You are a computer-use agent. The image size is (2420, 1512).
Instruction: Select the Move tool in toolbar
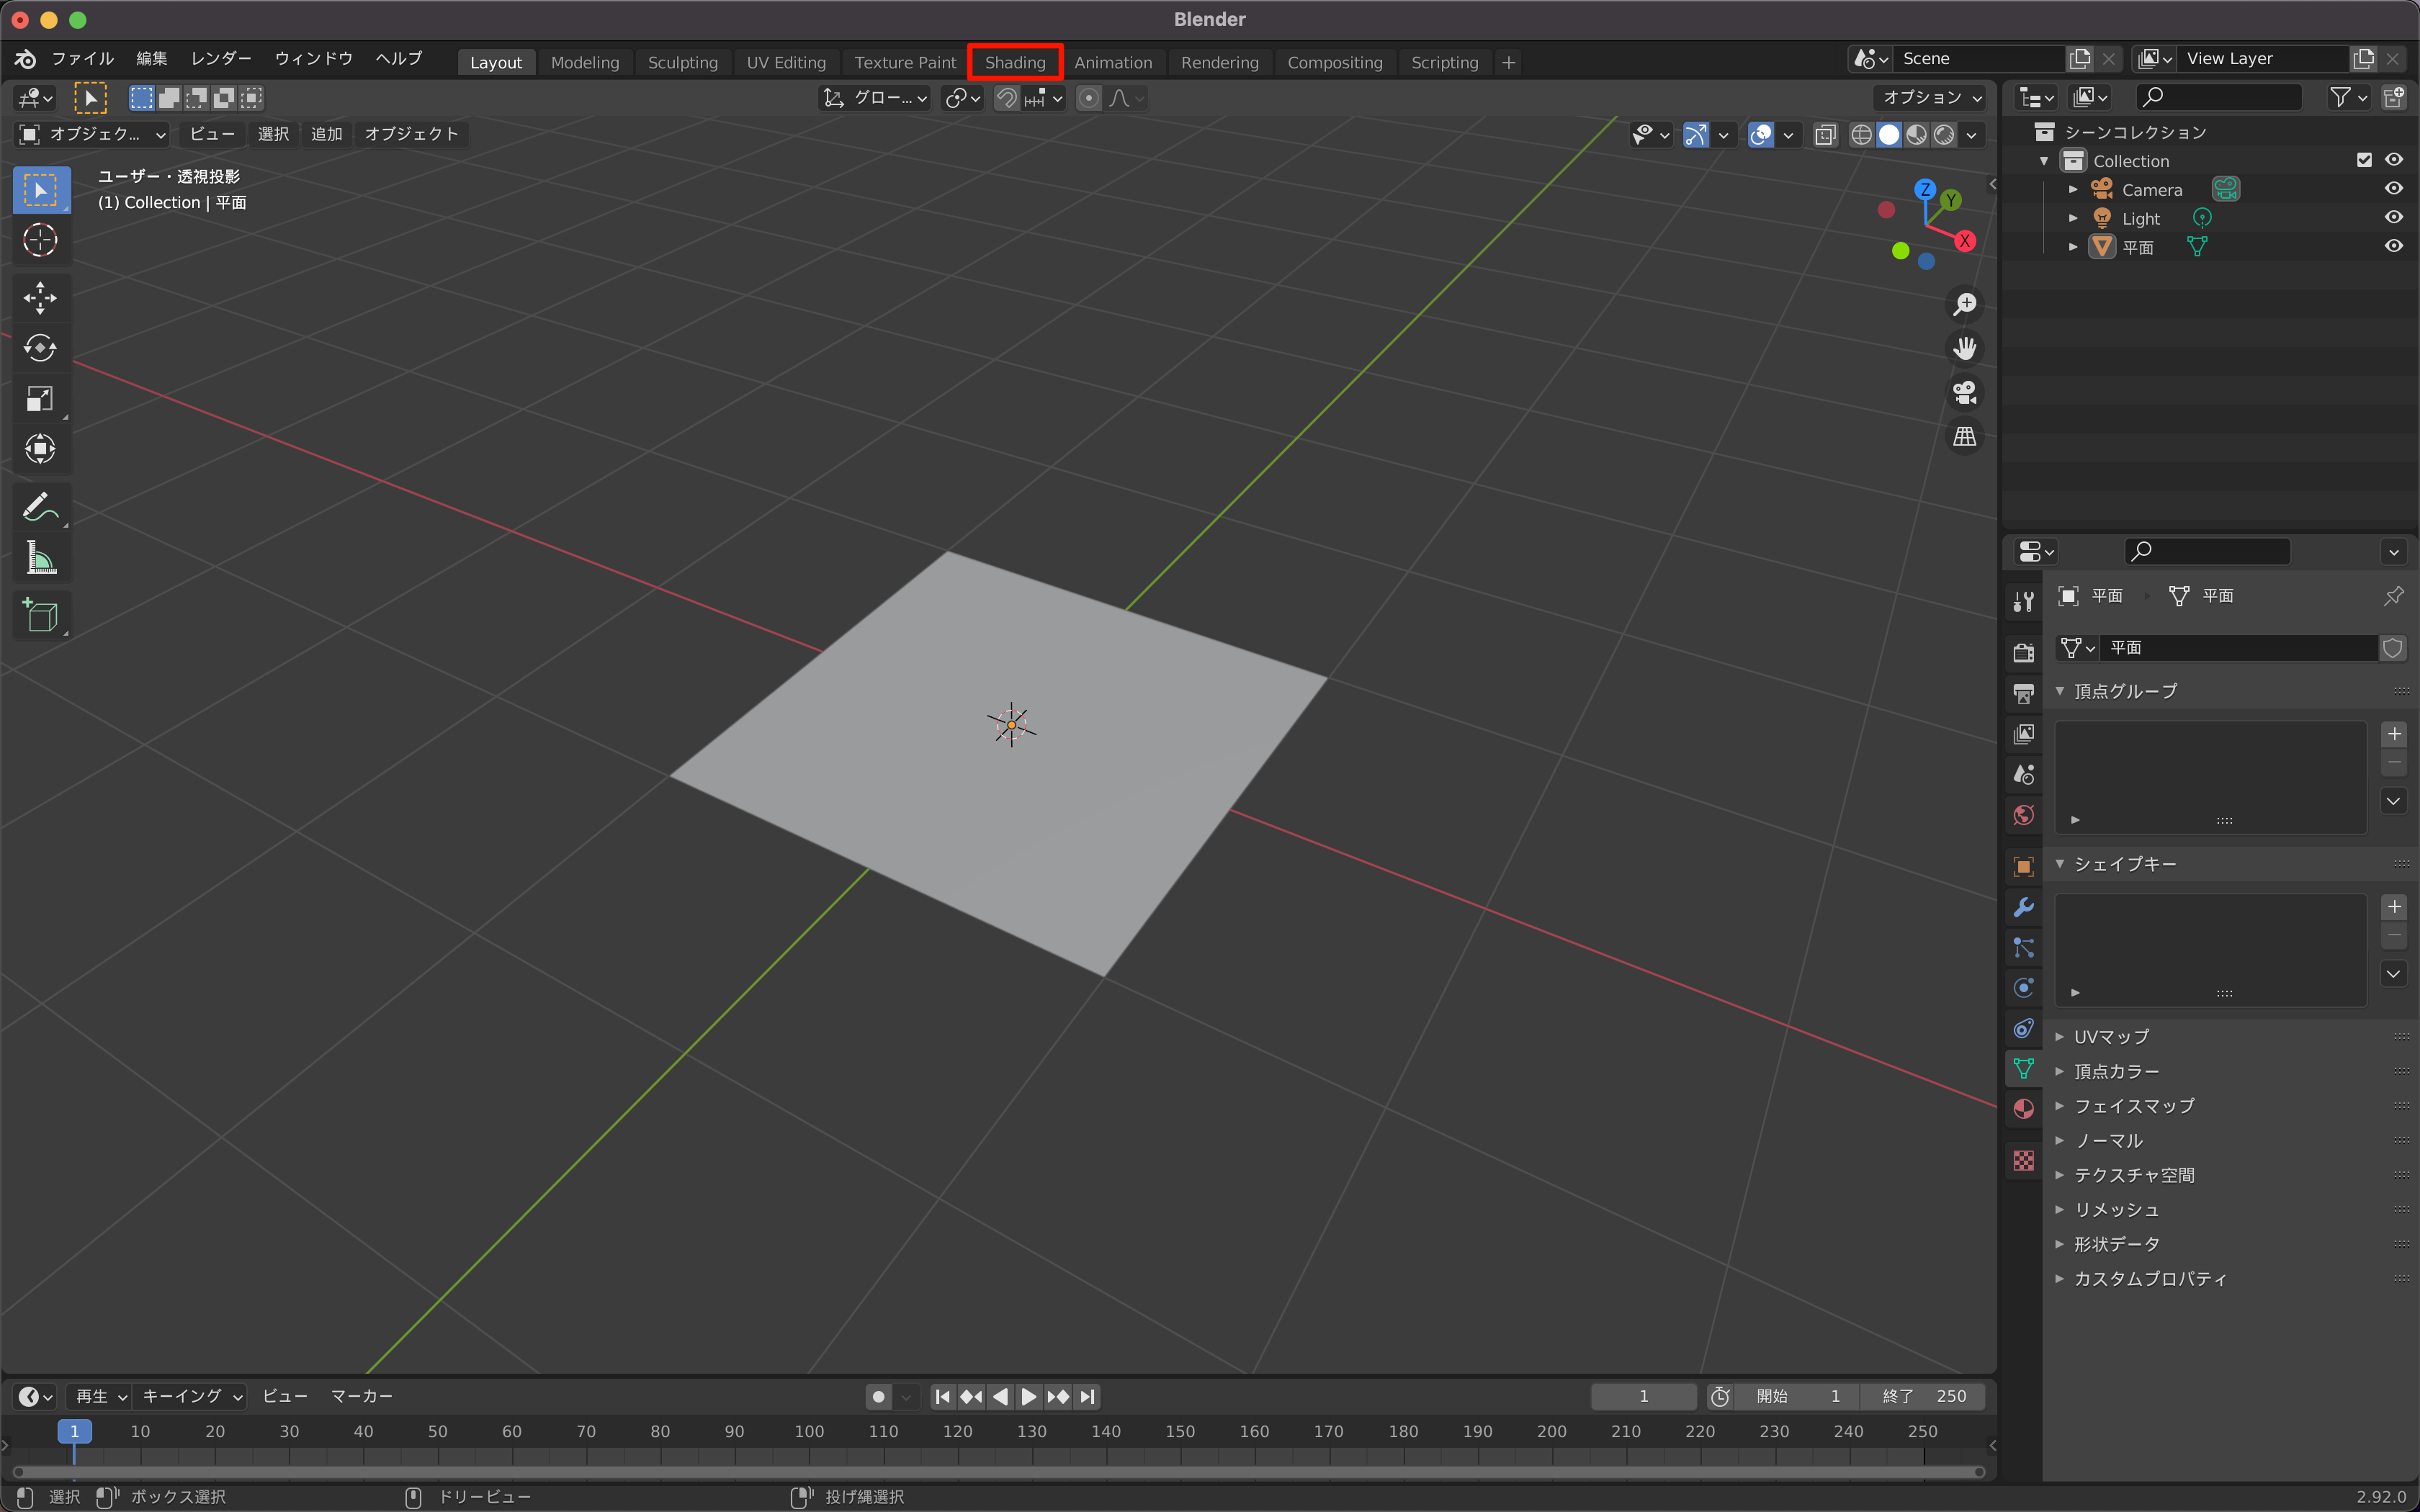40,298
